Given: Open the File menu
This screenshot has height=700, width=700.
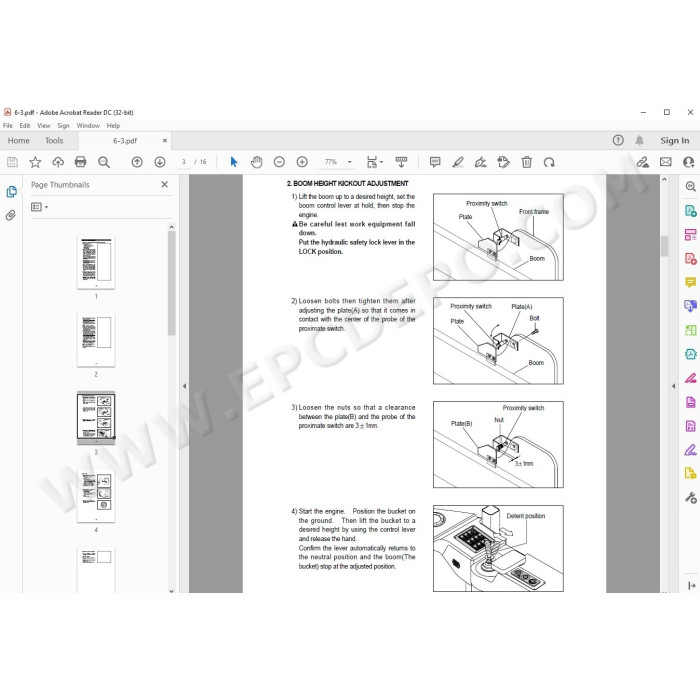Looking at the screenshot, I should pyautogui.click(x=8, y=126).
